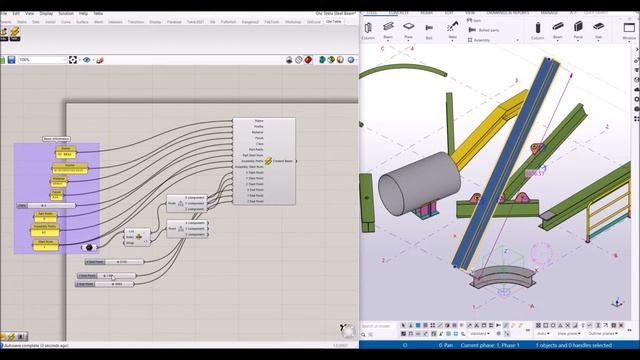Image resolution: width=640 pixels, height=360 pixels.
Task: Click the sketch pen icon in Grasshopper toolbar
Action: pyautogui.click(x=100, y=60)
